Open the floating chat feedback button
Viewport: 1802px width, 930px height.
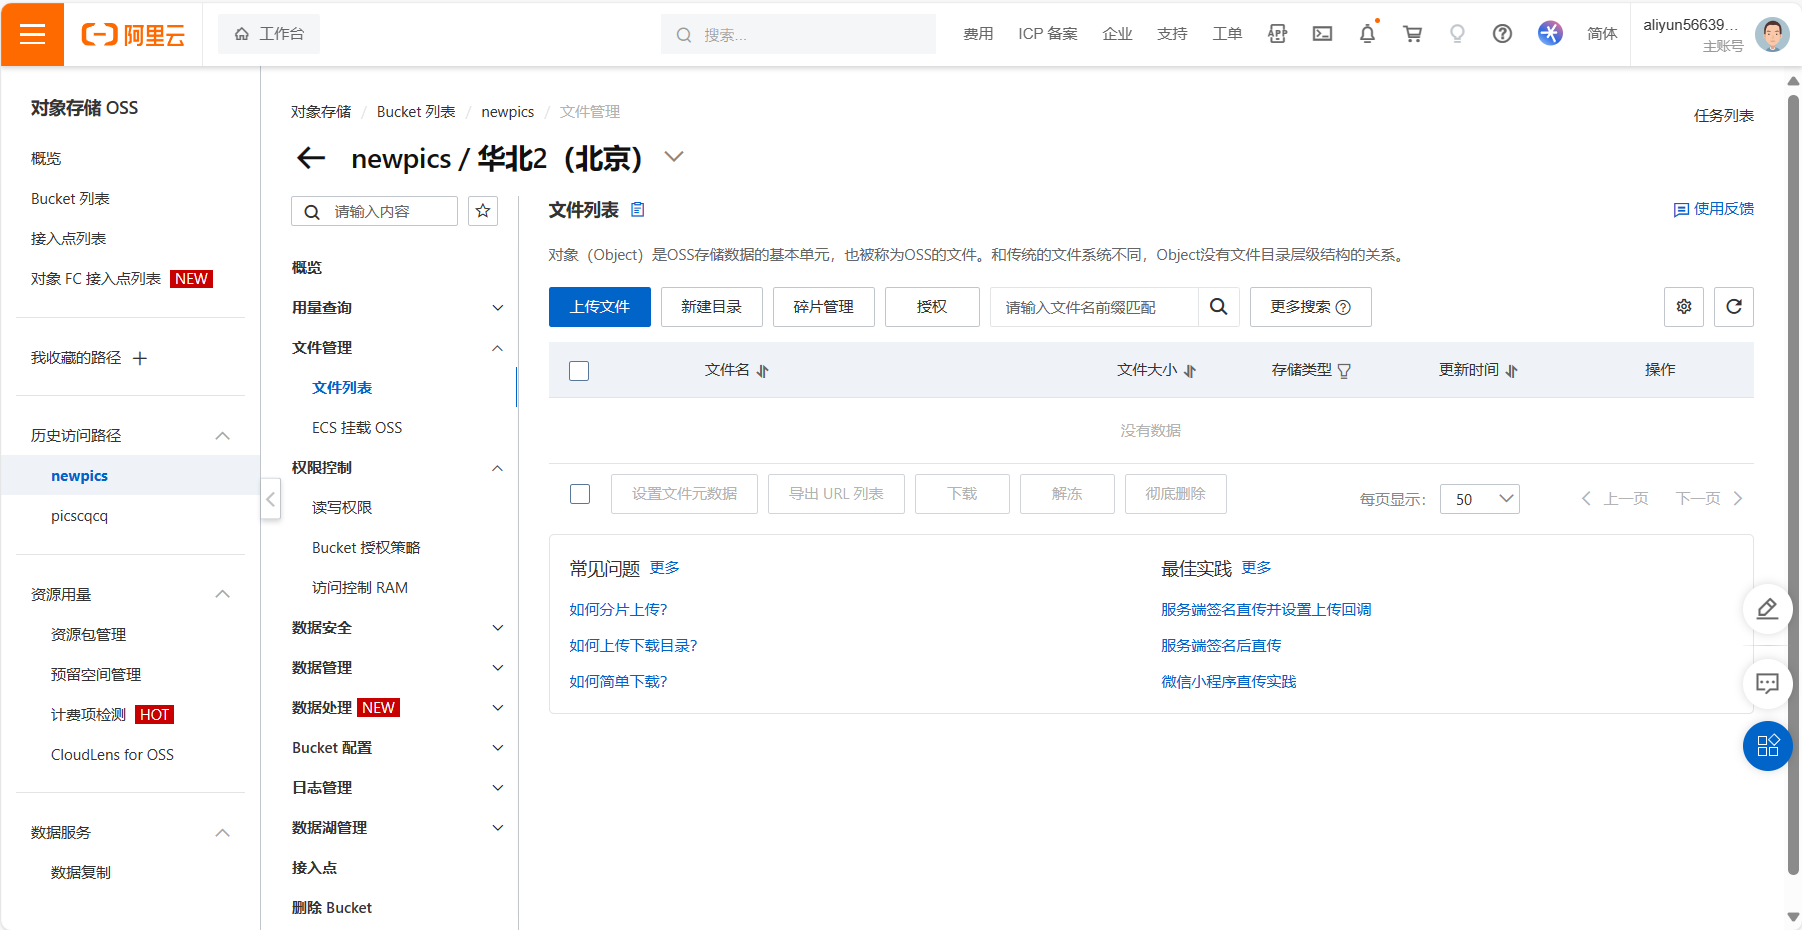pos(1767,684)
